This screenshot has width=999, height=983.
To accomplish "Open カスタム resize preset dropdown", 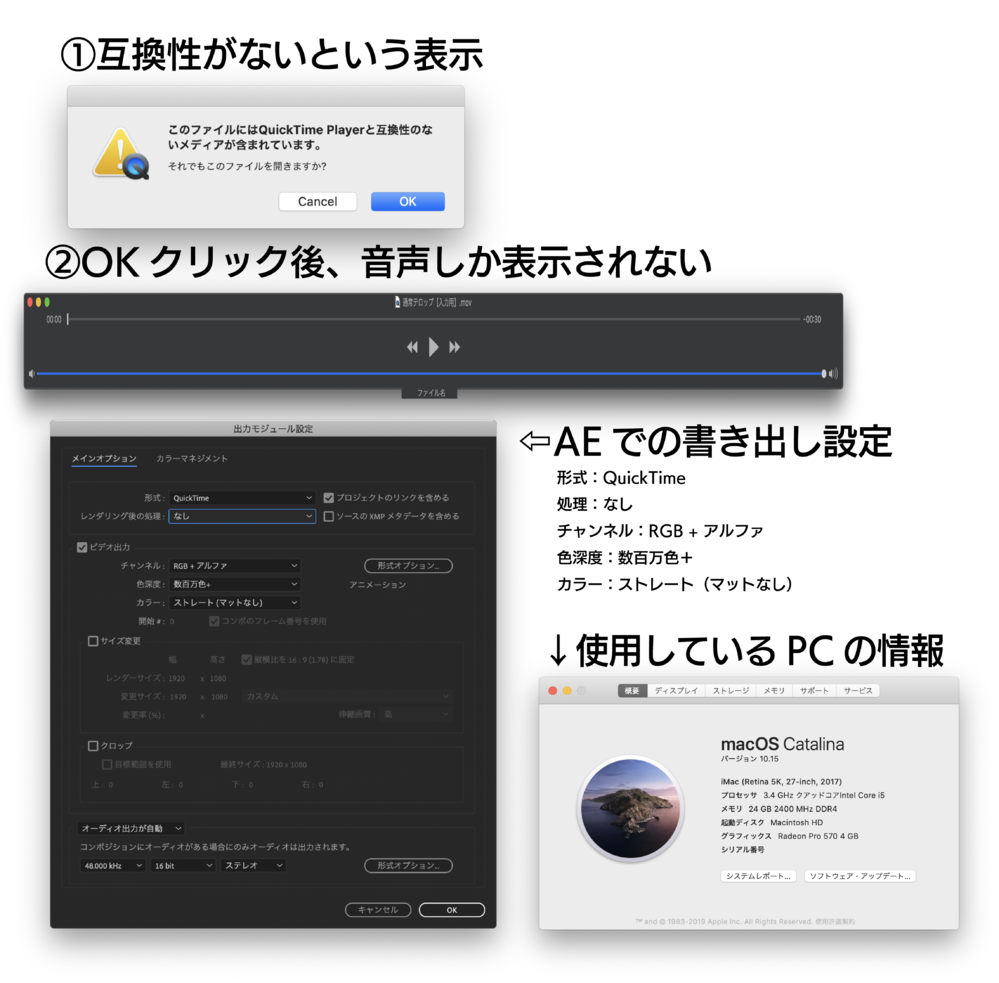I will [x=347, y=697].
